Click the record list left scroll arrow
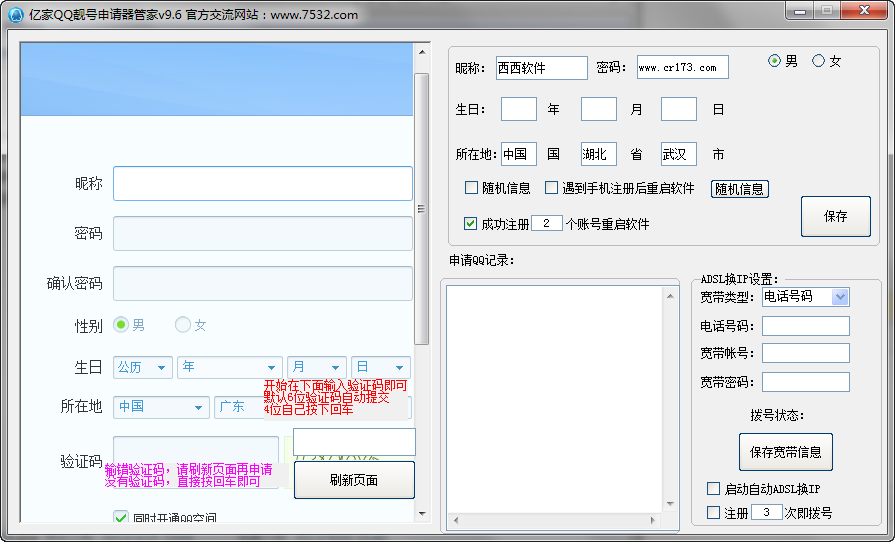The height and width of the screenshot is (542, 895). click(x=455, y=520)
